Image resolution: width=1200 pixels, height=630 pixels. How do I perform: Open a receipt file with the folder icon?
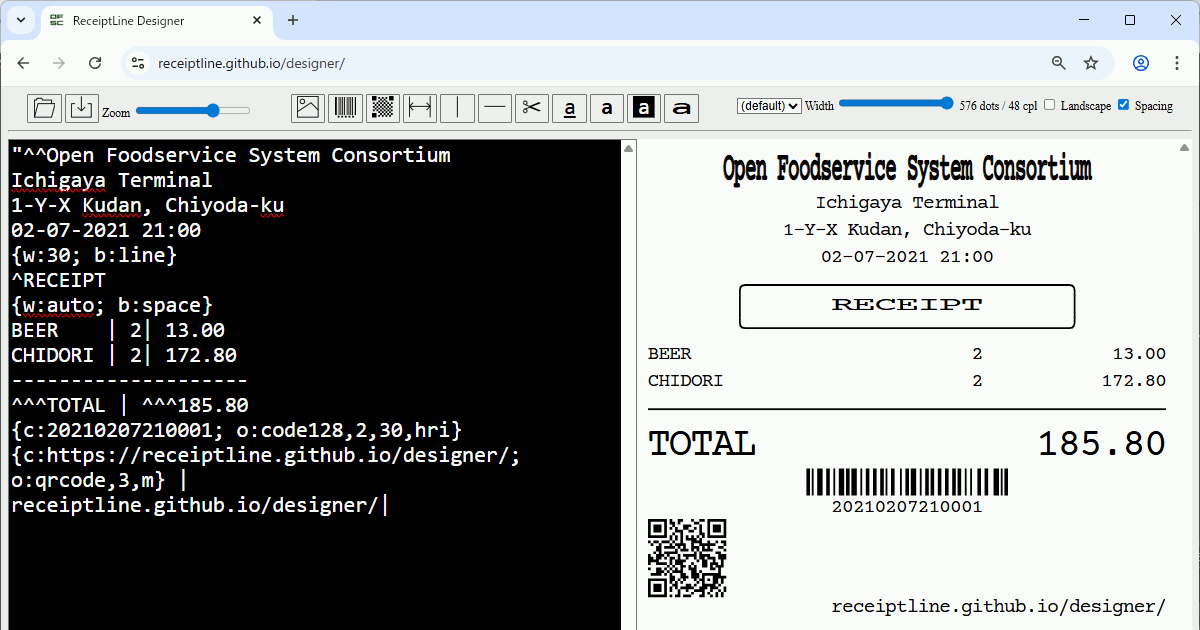(44, 108)
